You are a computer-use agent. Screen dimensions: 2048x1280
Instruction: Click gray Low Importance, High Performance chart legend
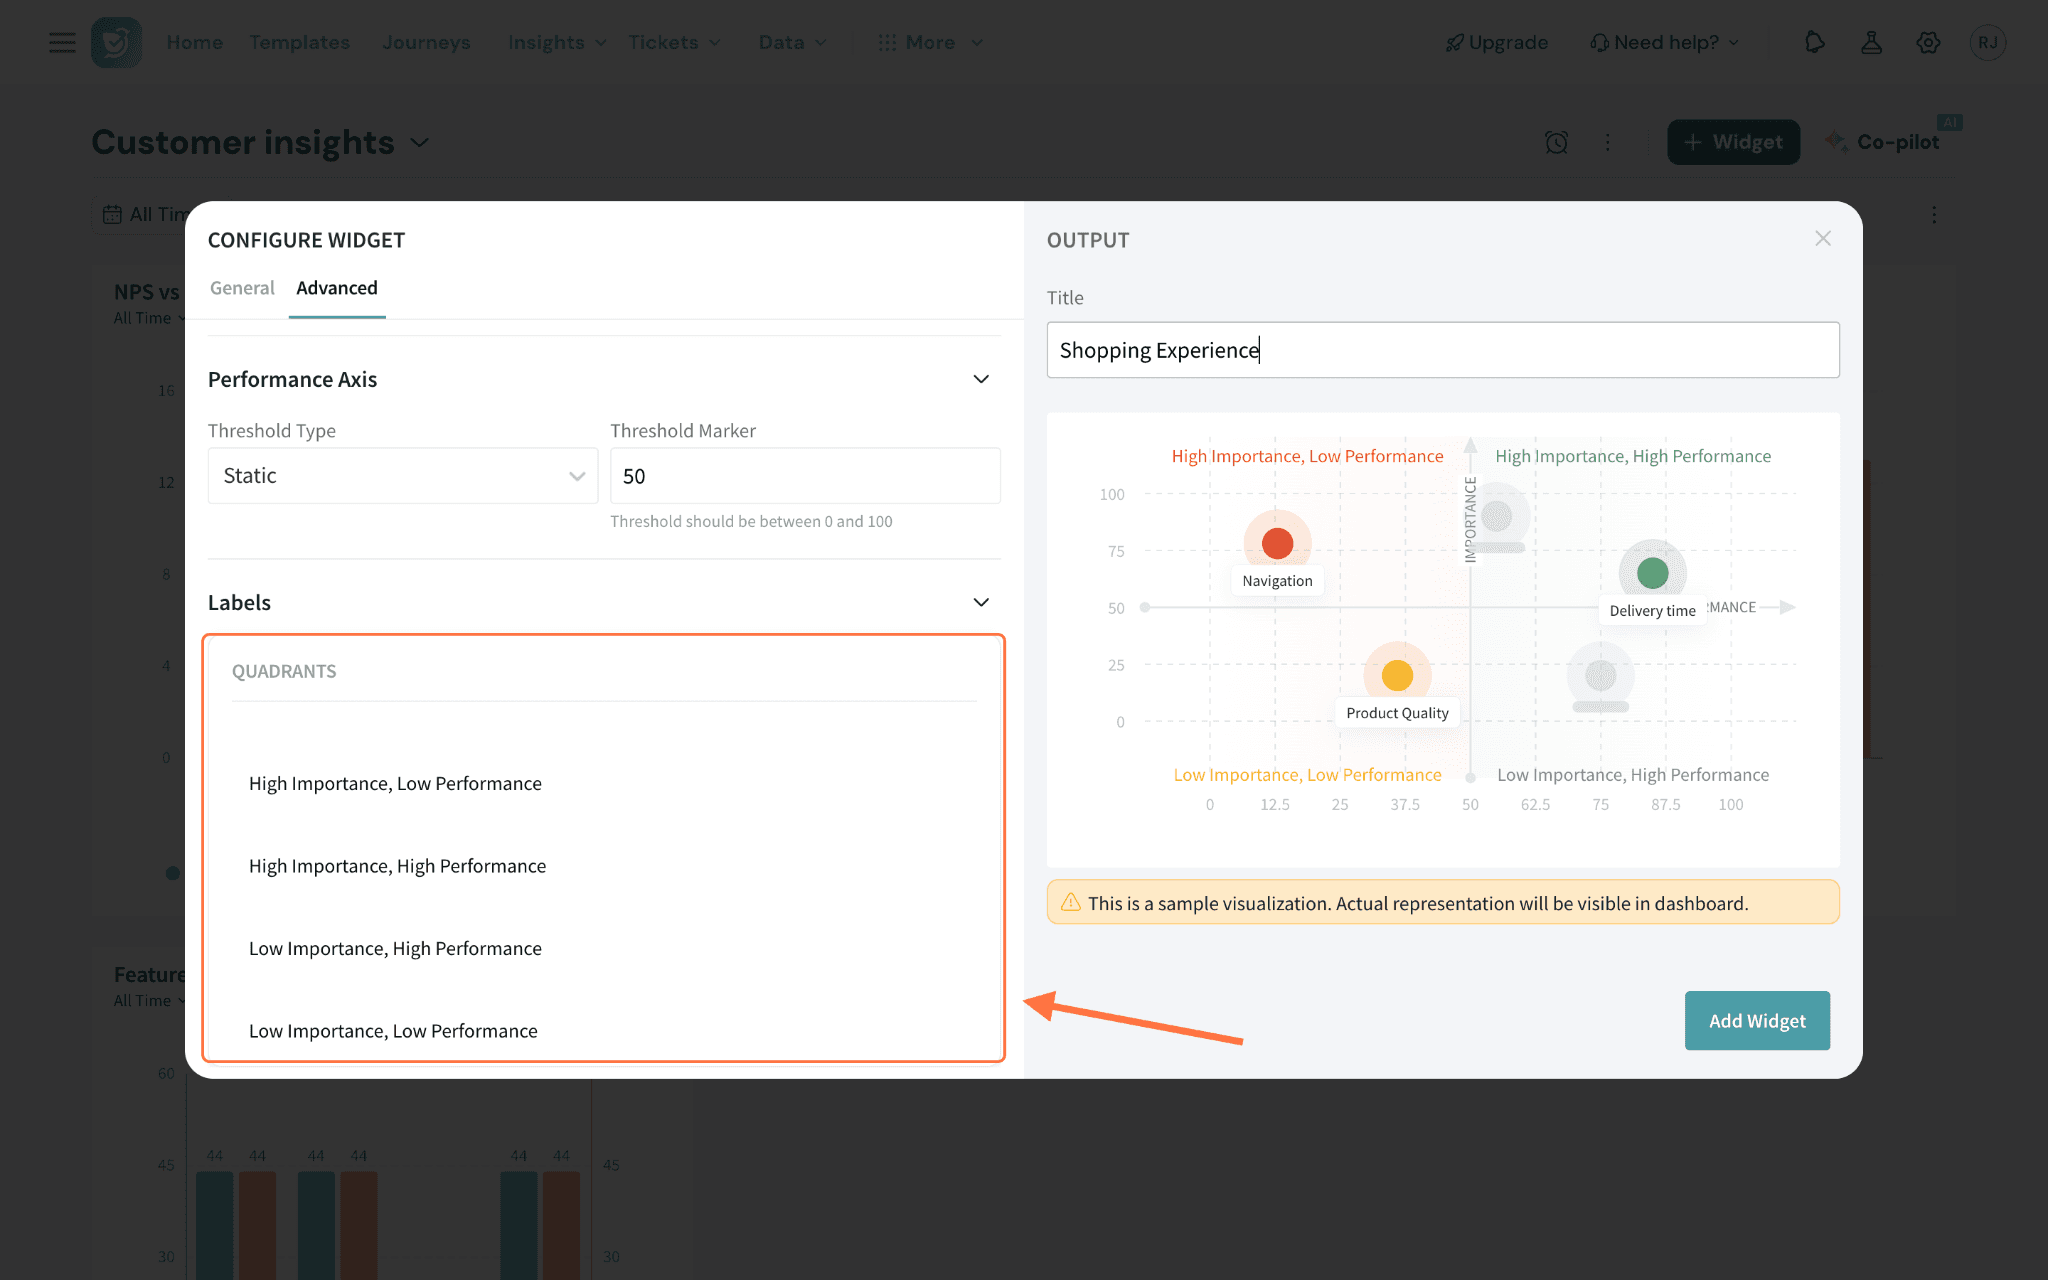(1633, 775)
